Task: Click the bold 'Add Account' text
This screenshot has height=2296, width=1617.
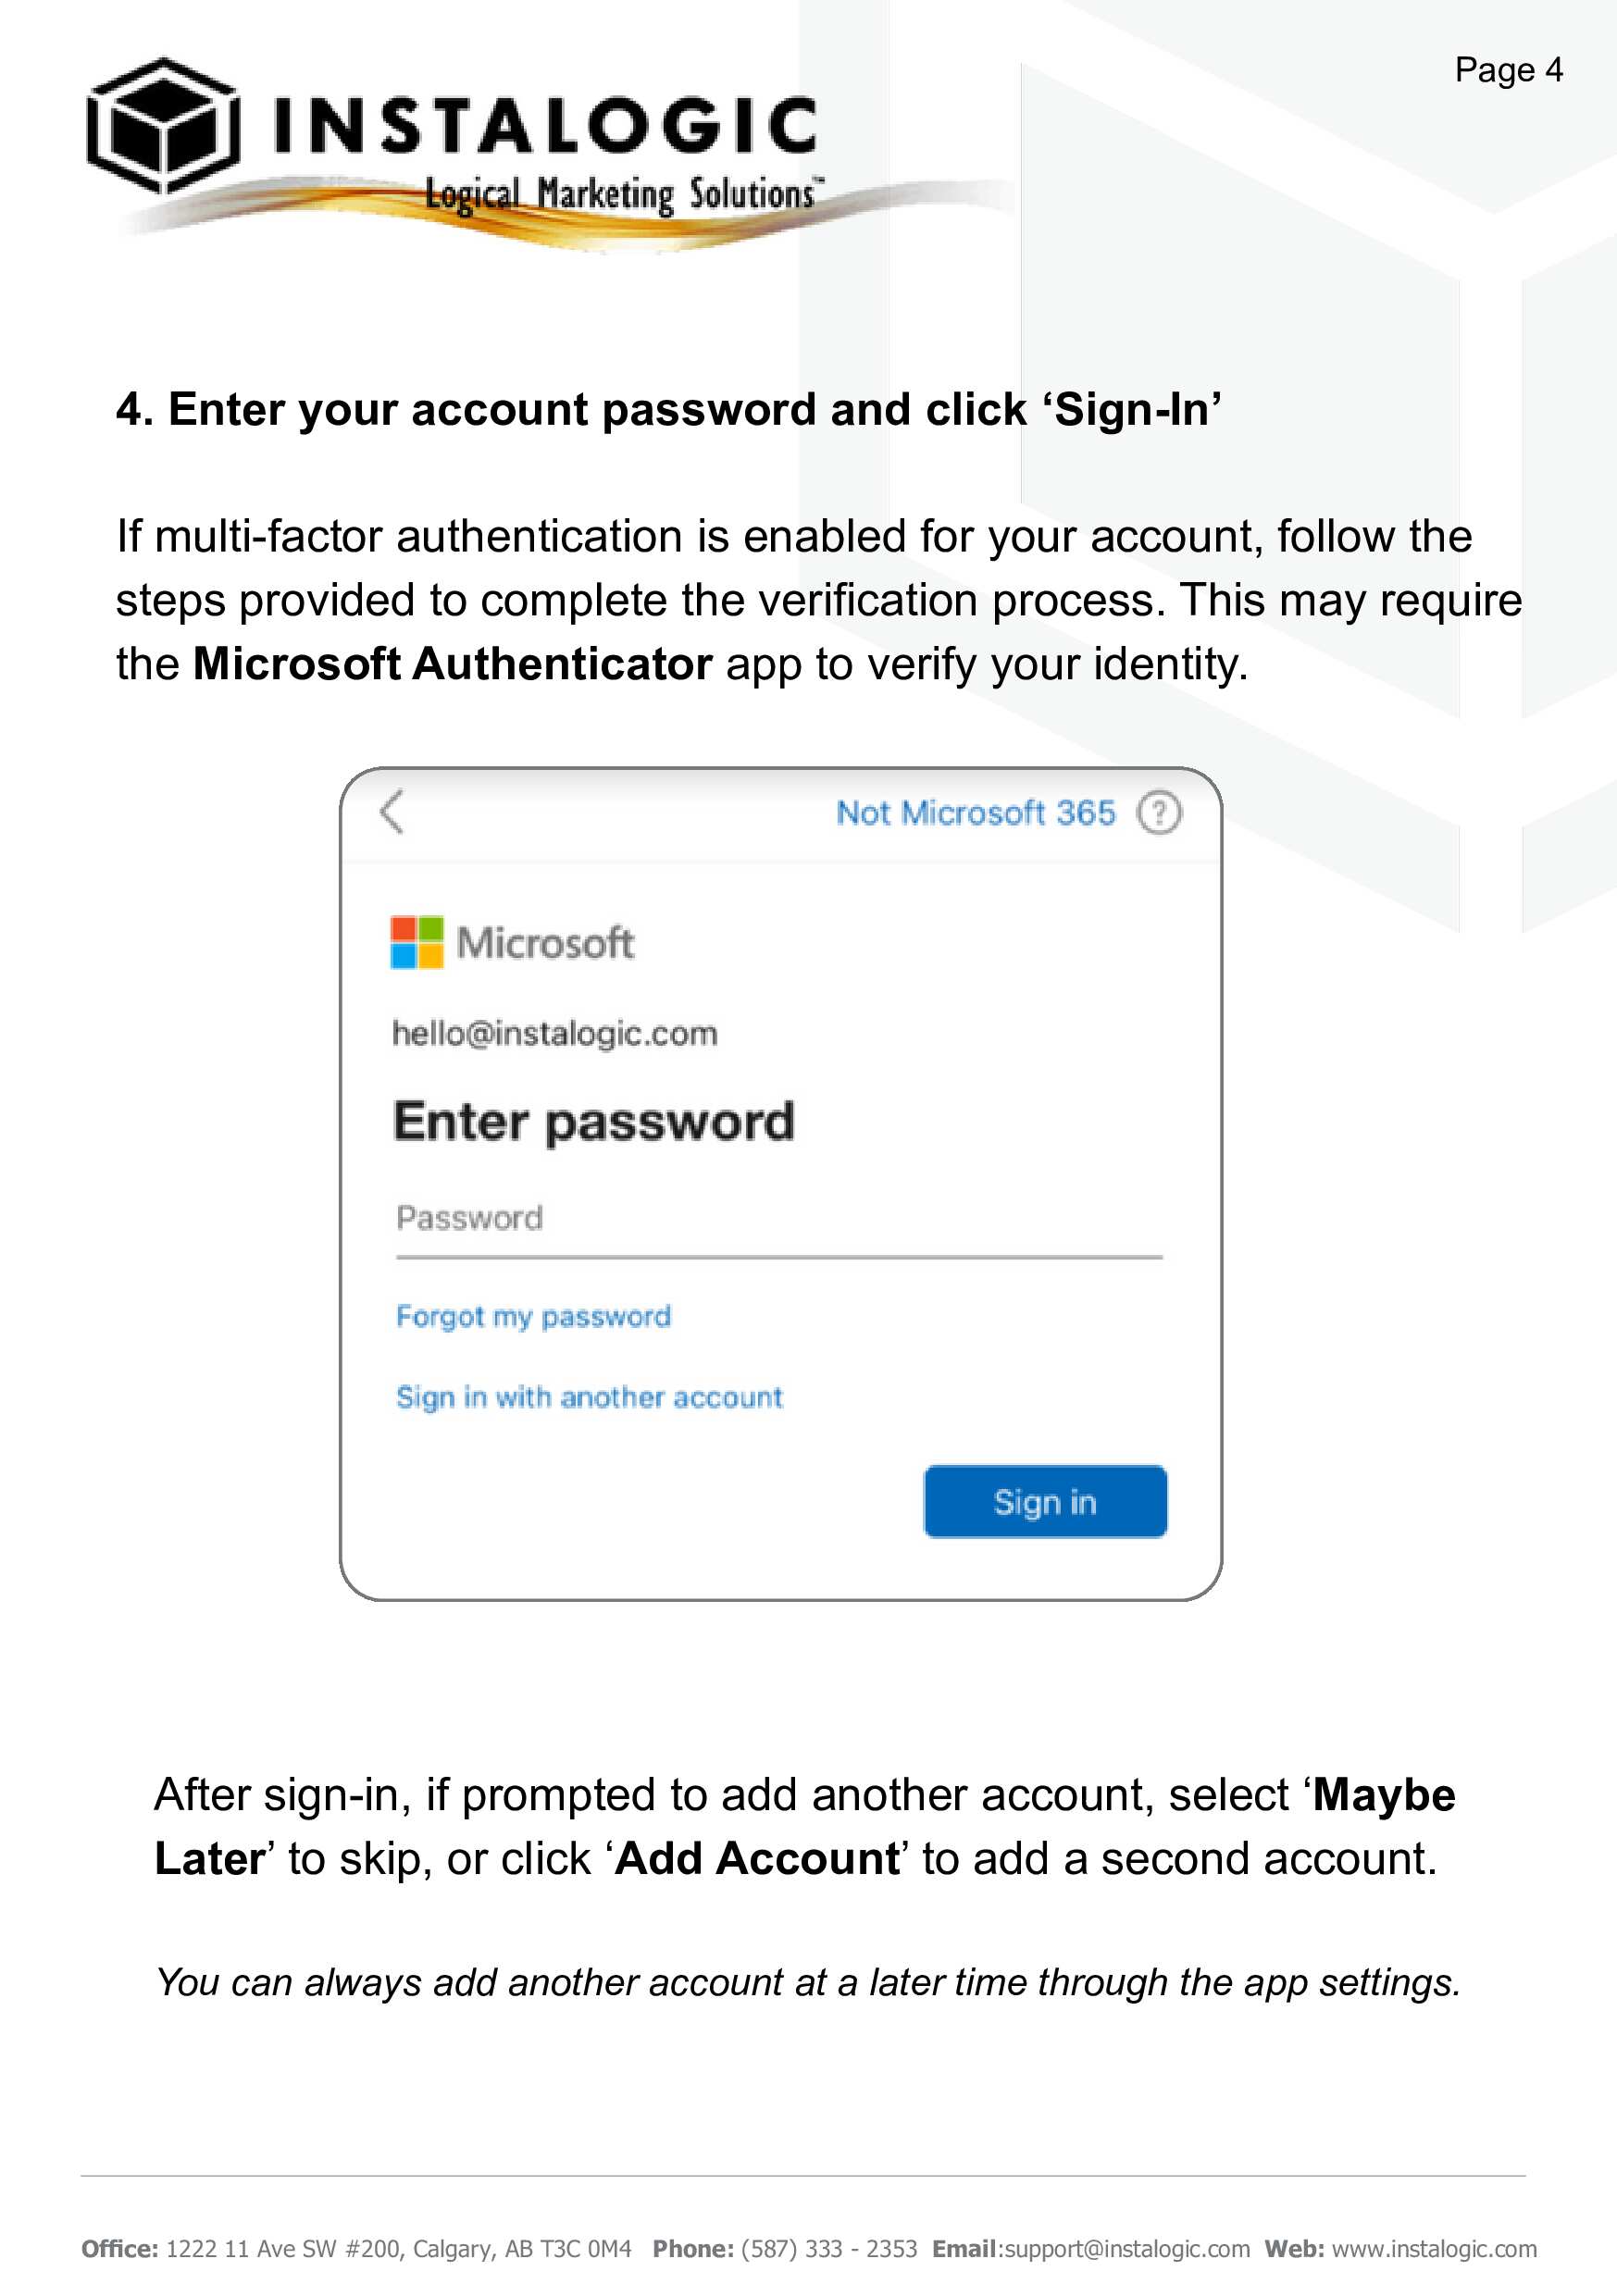Action: pyautogui.click(x=757, y=1858)
